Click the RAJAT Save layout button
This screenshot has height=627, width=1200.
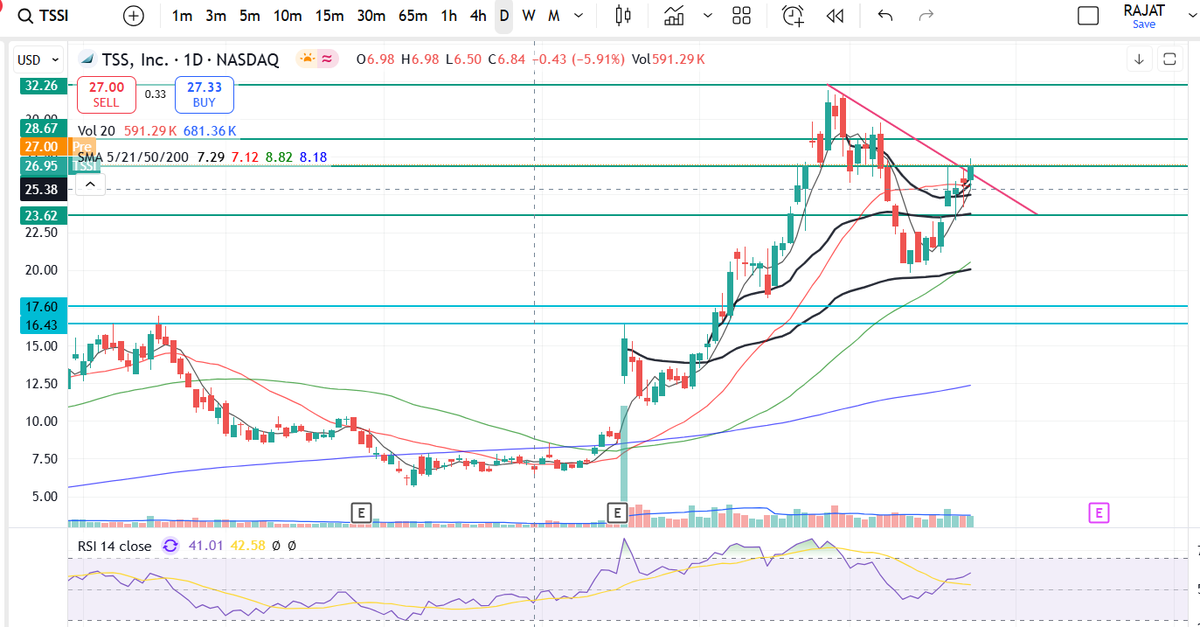point(1144,16)
